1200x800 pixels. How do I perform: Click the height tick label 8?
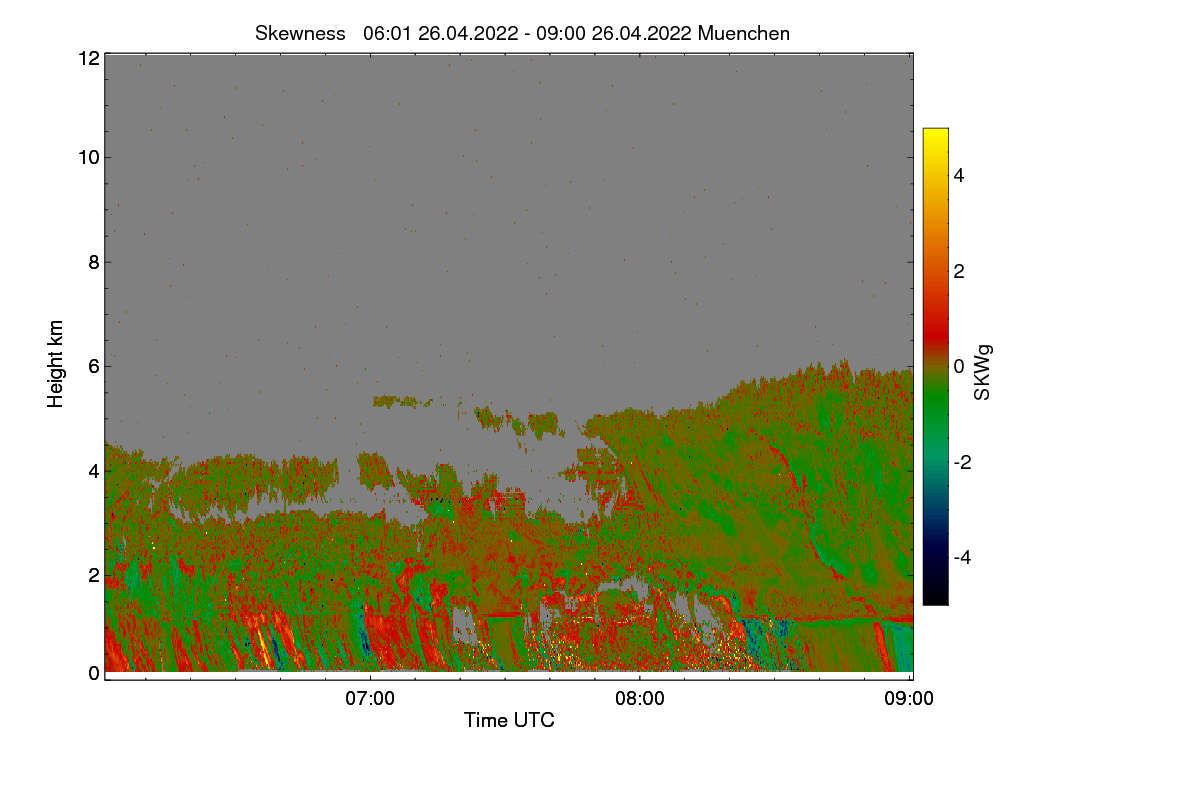point(94,262)
